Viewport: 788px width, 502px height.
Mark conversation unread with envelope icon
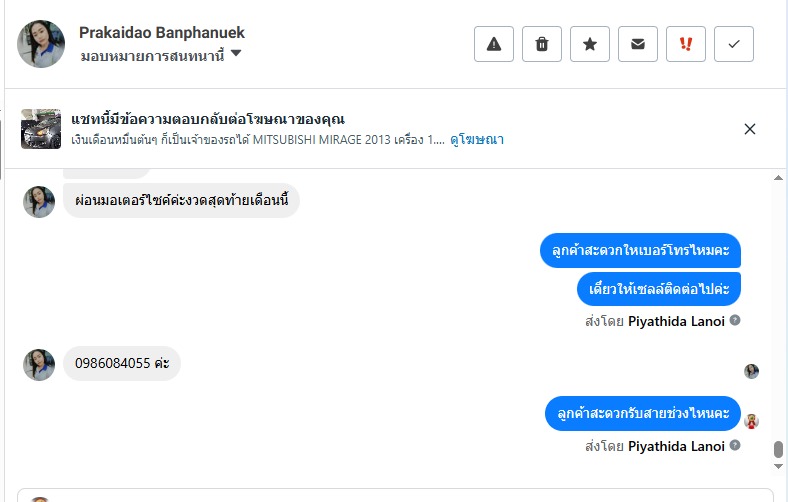638,44
